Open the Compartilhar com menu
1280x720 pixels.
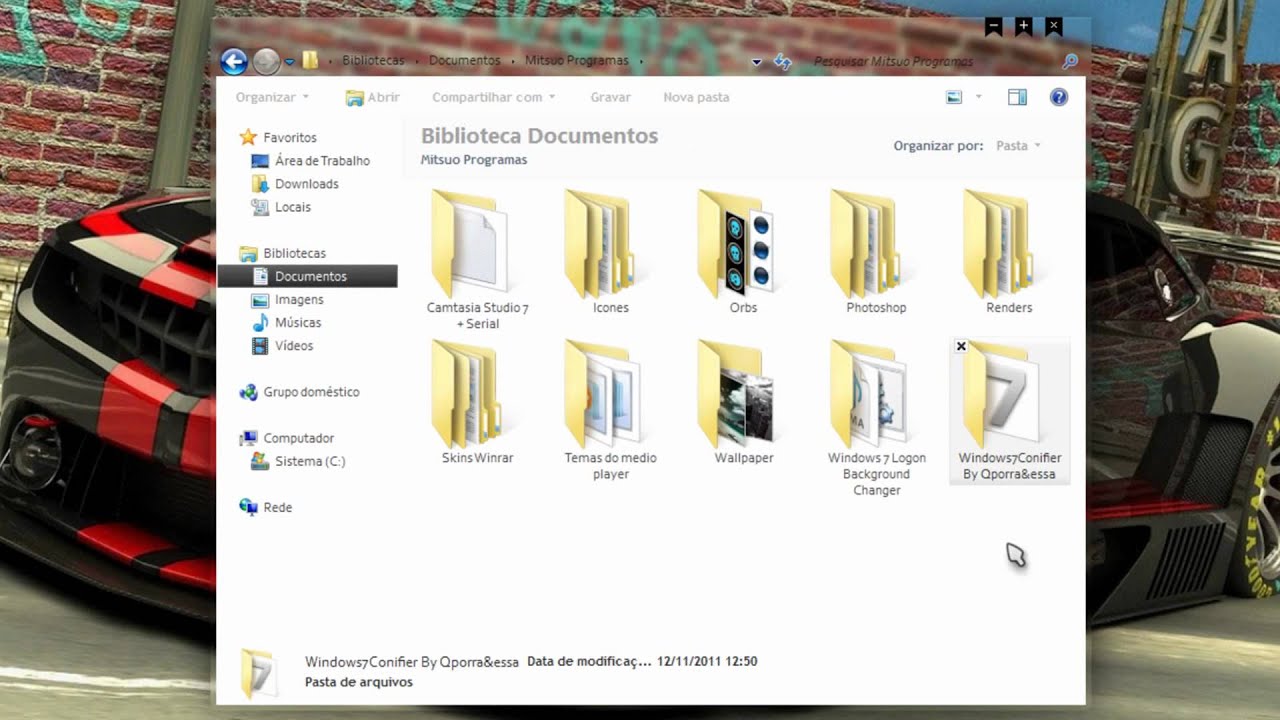pos(493,97)
